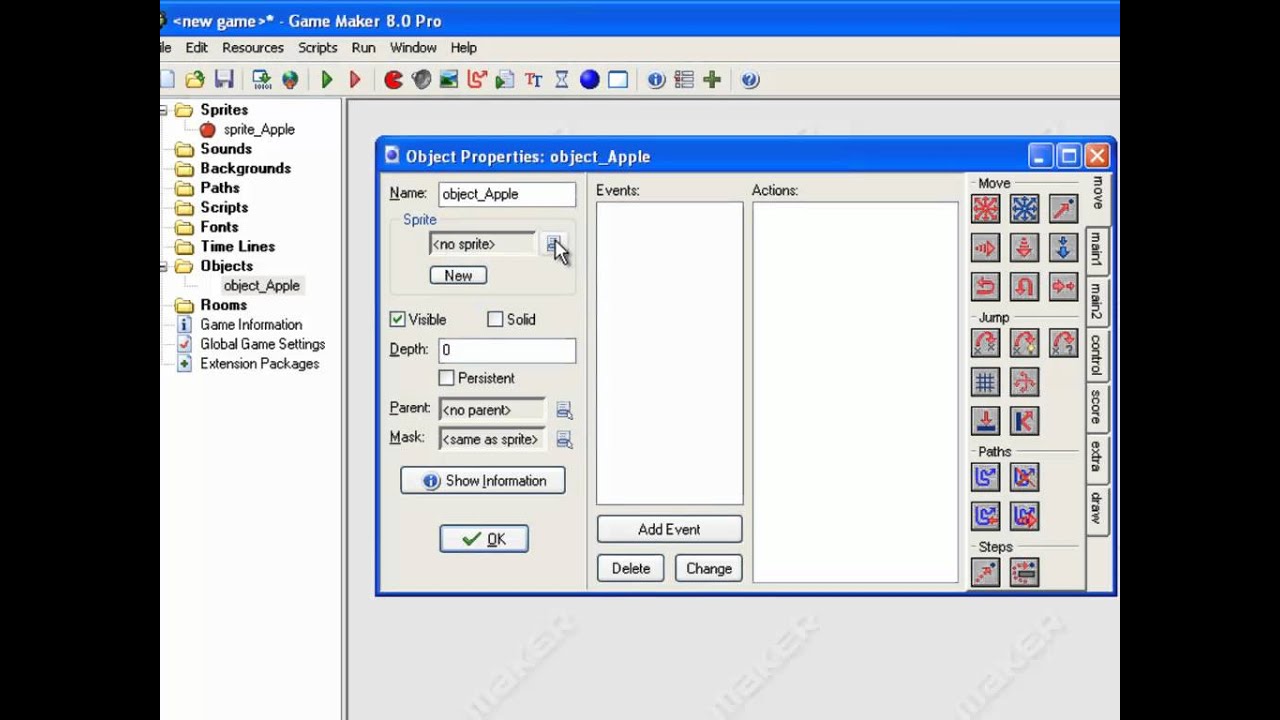Focus the Depth input field
The image size is (1280, 720).
[507, 350]
